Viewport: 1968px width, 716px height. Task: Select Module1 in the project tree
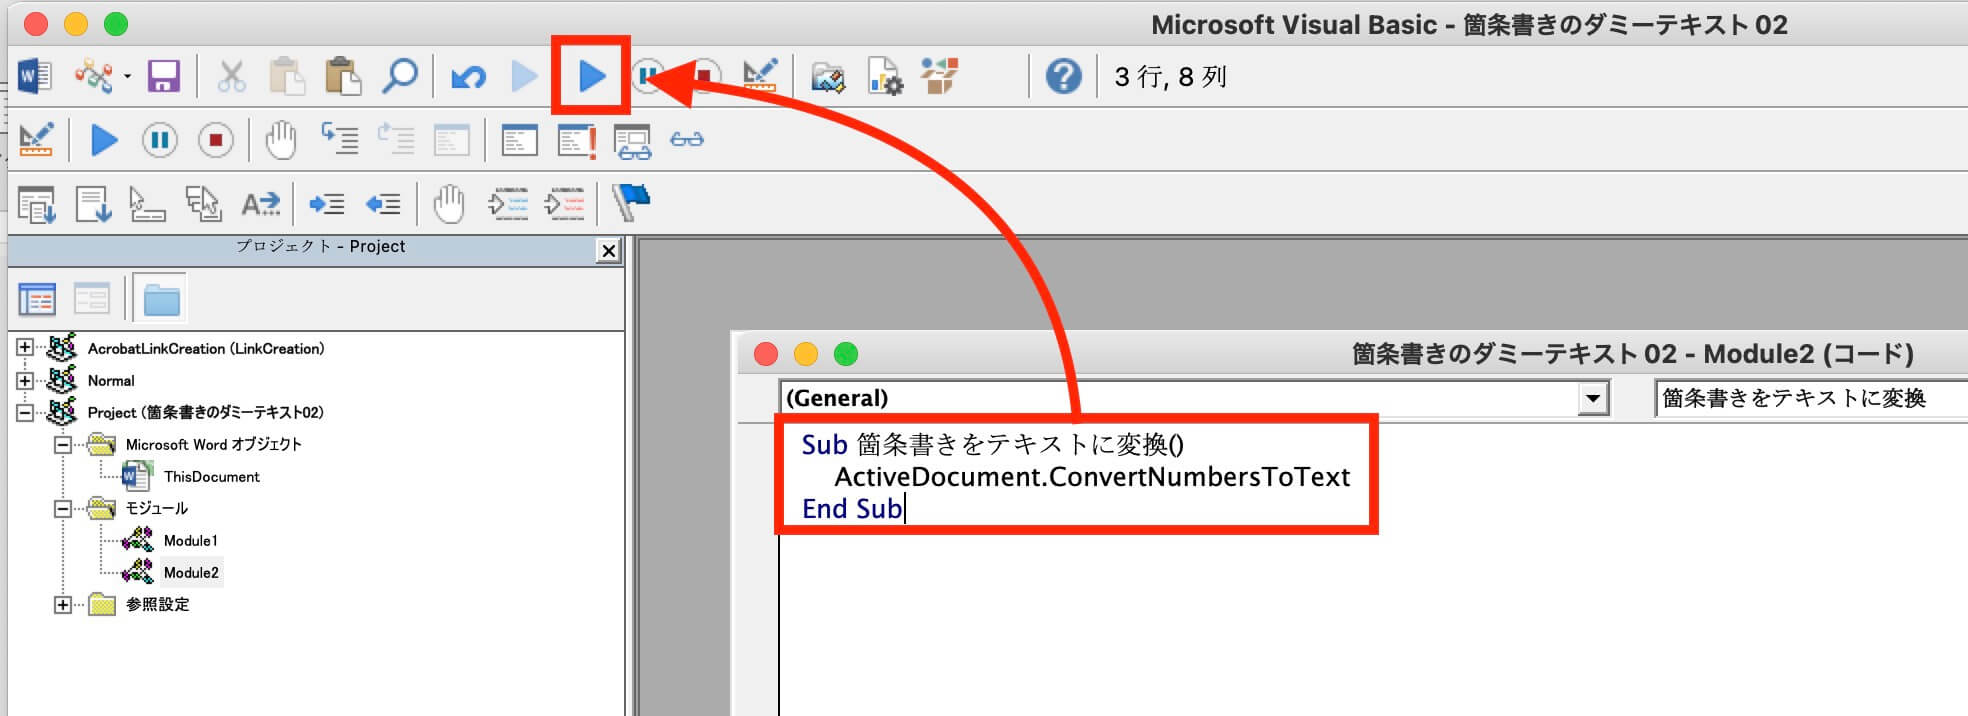pyautogui.click(x=190, y=541)
